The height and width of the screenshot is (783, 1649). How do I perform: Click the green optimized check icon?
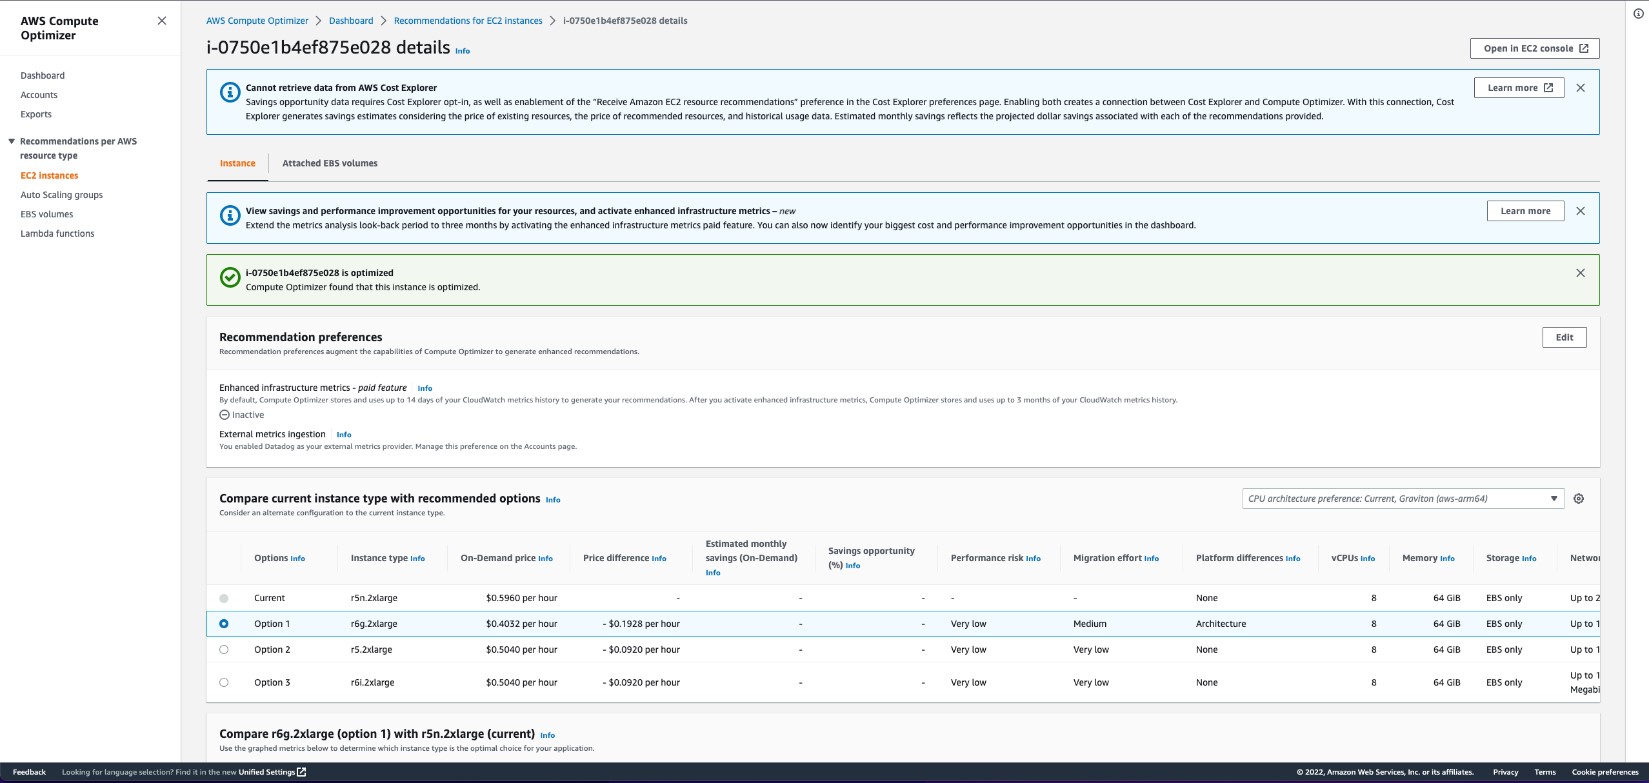[x=229, y=277]
